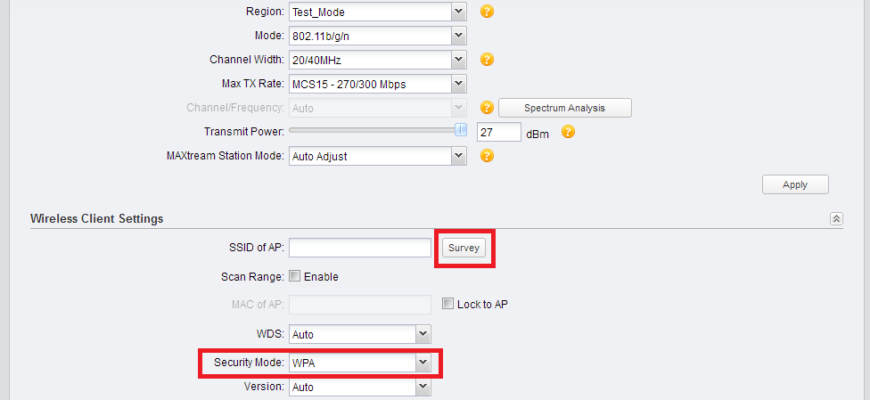Enable the Scan Range checkbox
Image resolution: width=870 pixels, height=400 pixels.
pos(295,276)
